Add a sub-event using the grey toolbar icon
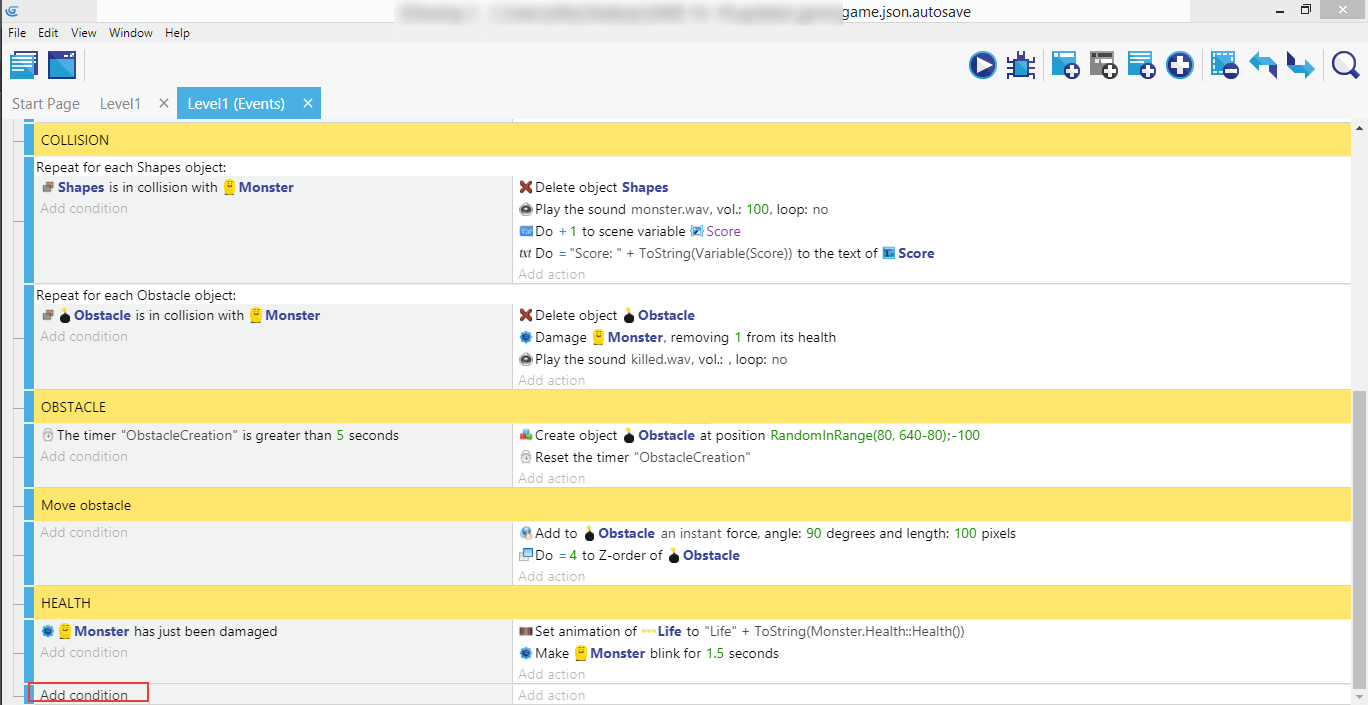 1103,66
